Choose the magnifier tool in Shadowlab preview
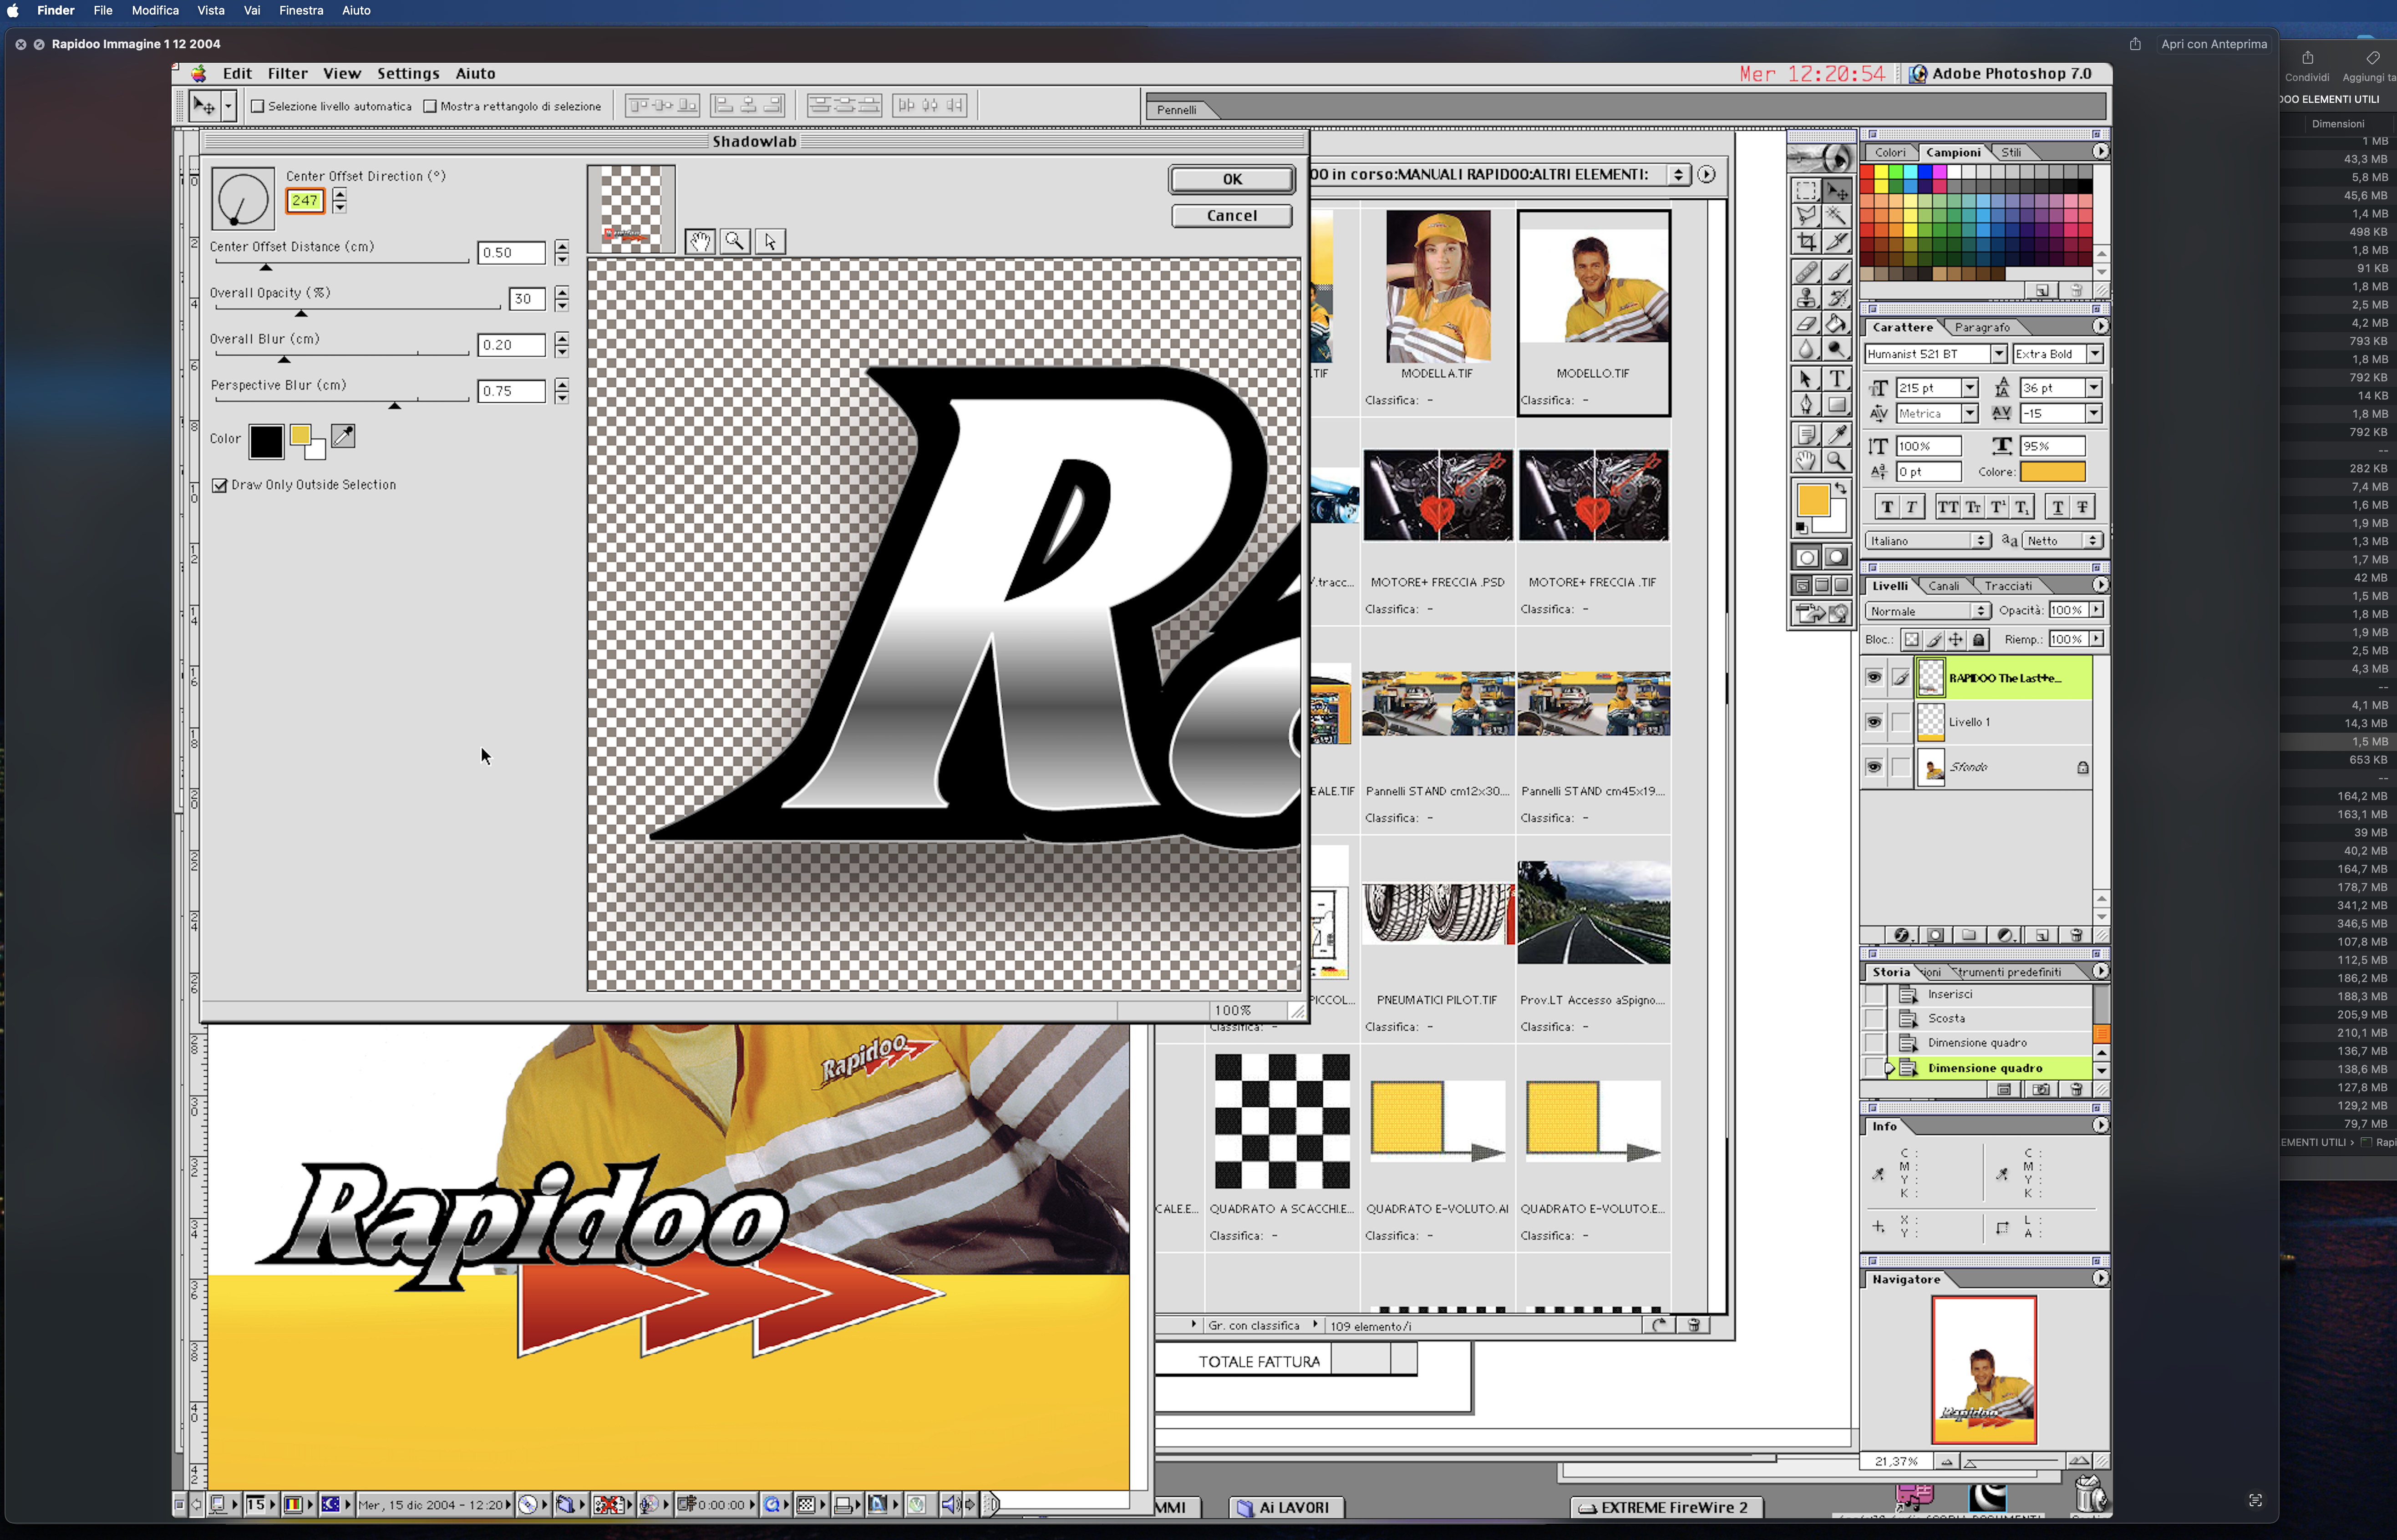The width and height of the screenshot is (2397, 1540). click(735, 241)
